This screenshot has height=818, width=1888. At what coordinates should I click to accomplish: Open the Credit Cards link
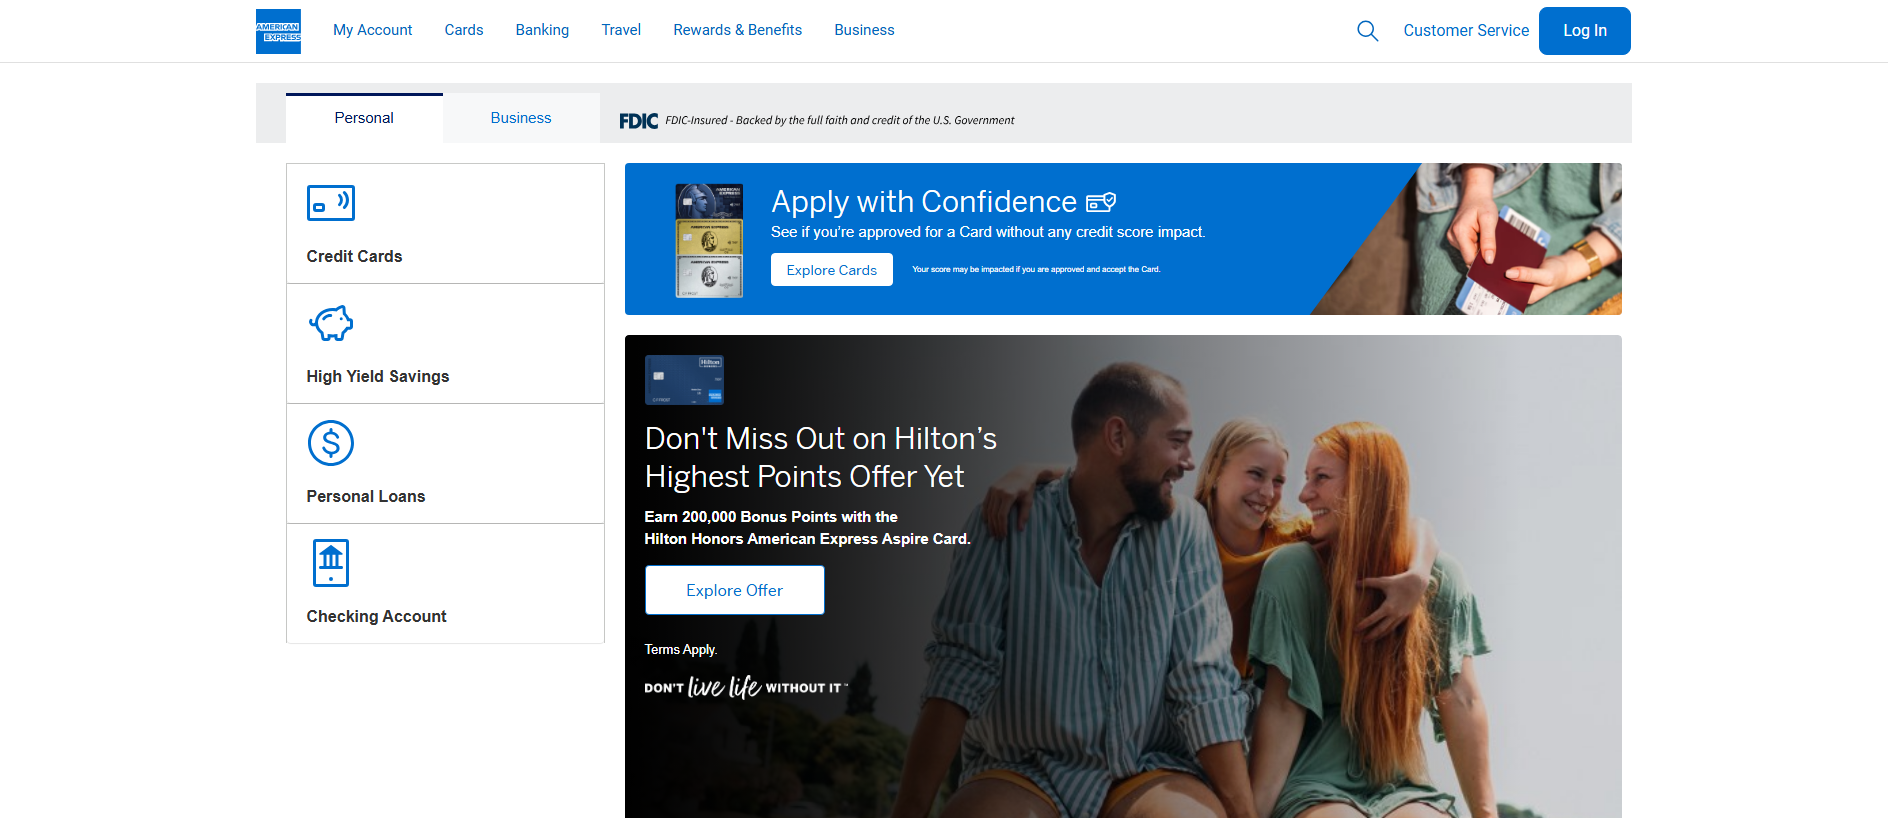pyautogui.click(x=354, y=256)
